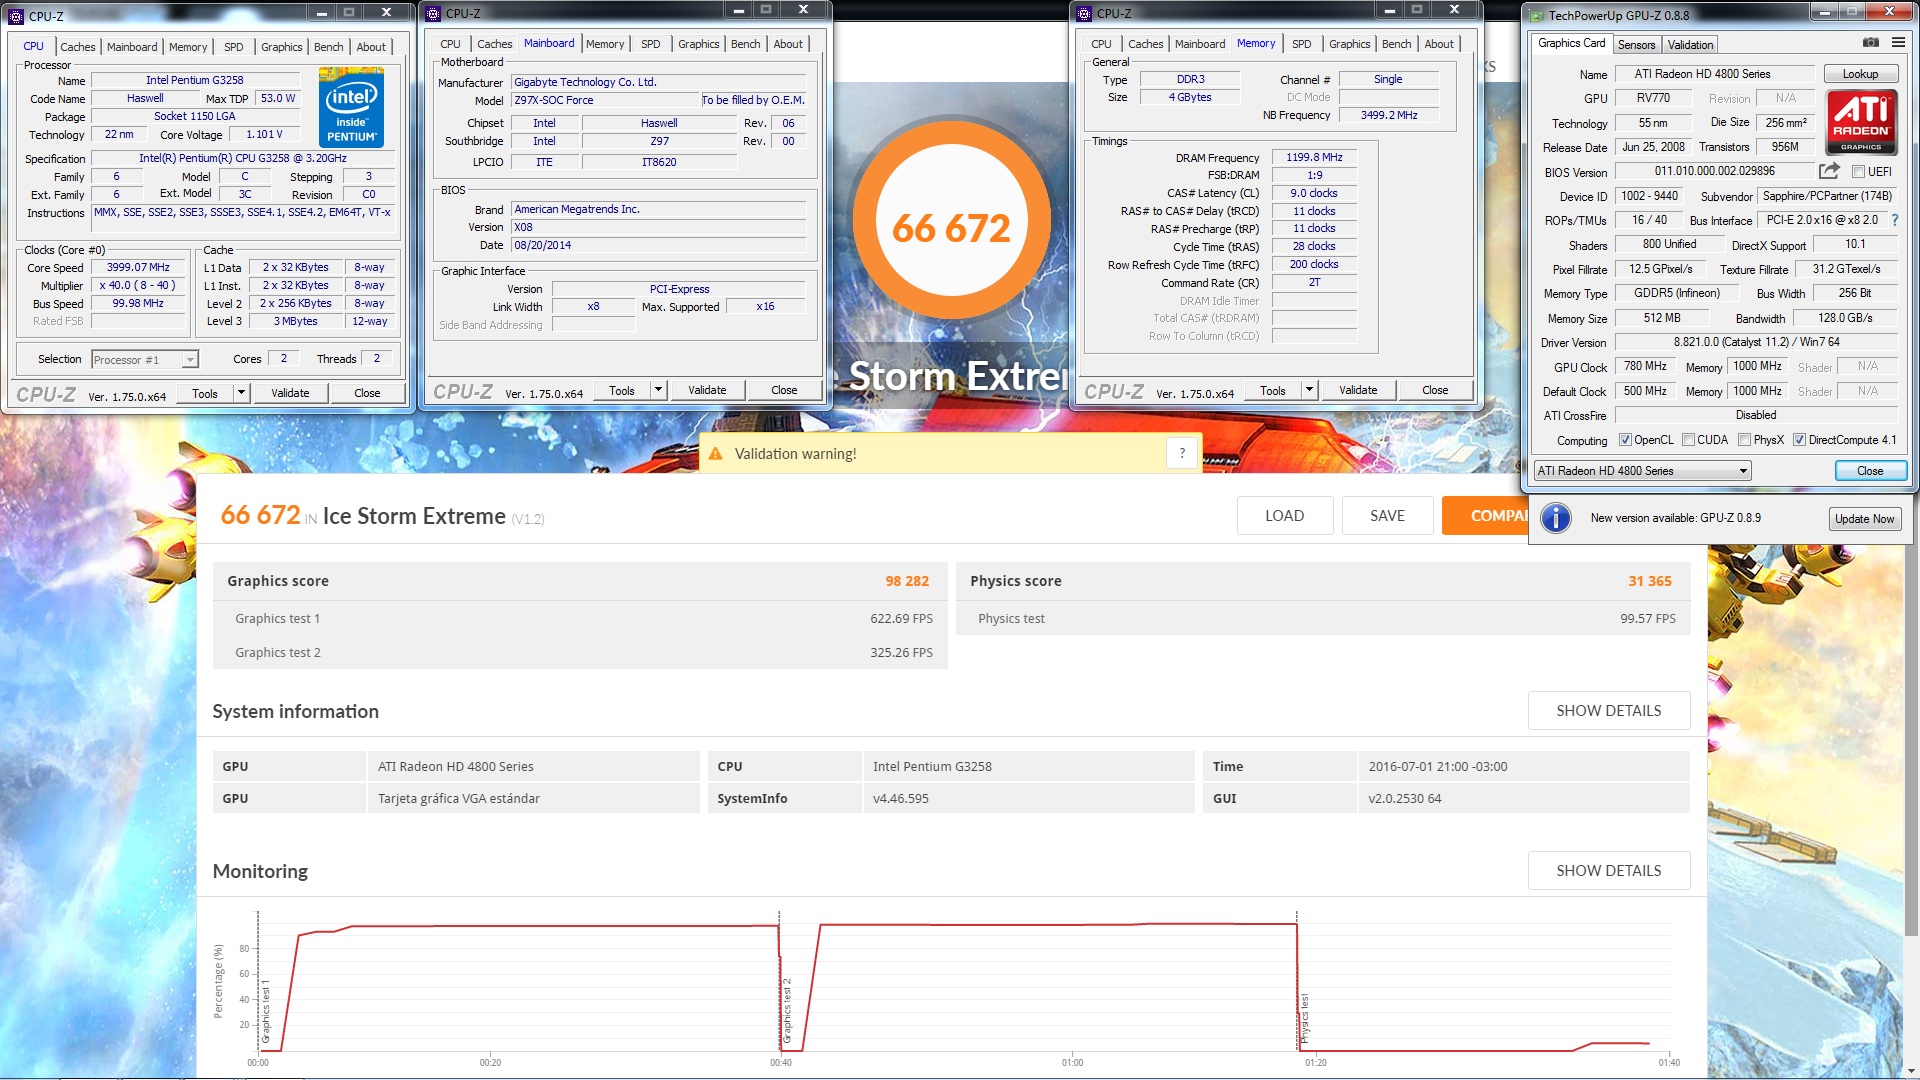The height and width of the screenshot is (1080, 1920).
Task: Click the BIOS share/export arrow icon in GPU-Z
Action: [1829, 171]
